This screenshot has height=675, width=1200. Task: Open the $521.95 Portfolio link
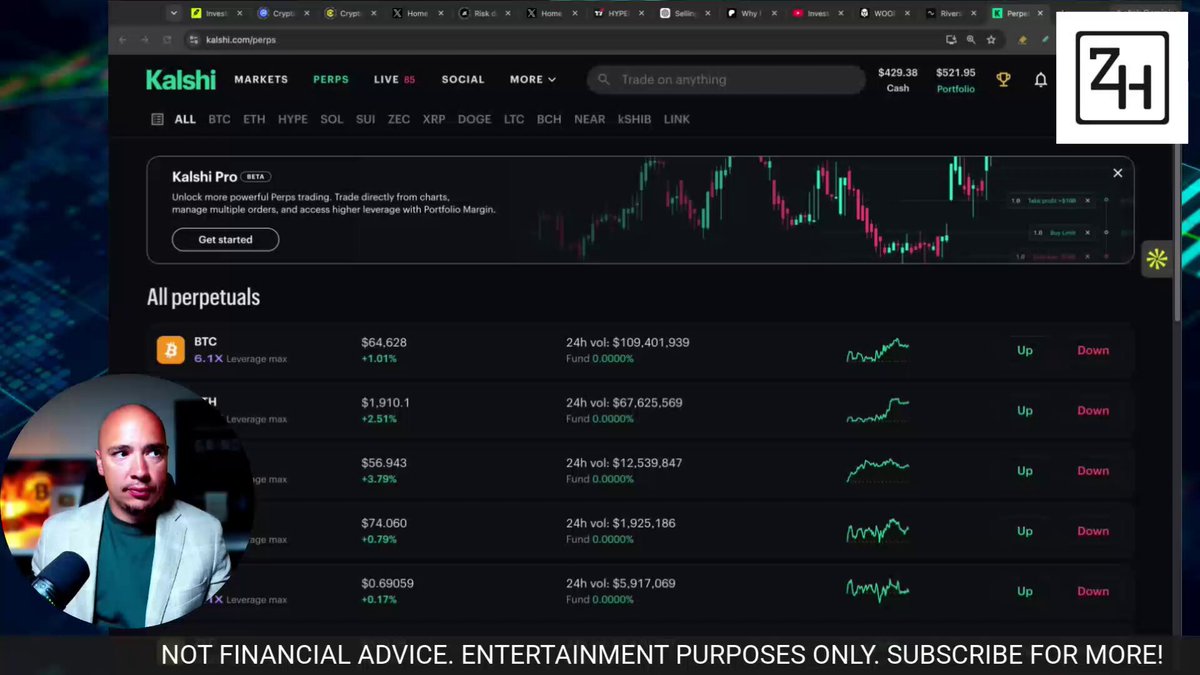tap(955, 80)
